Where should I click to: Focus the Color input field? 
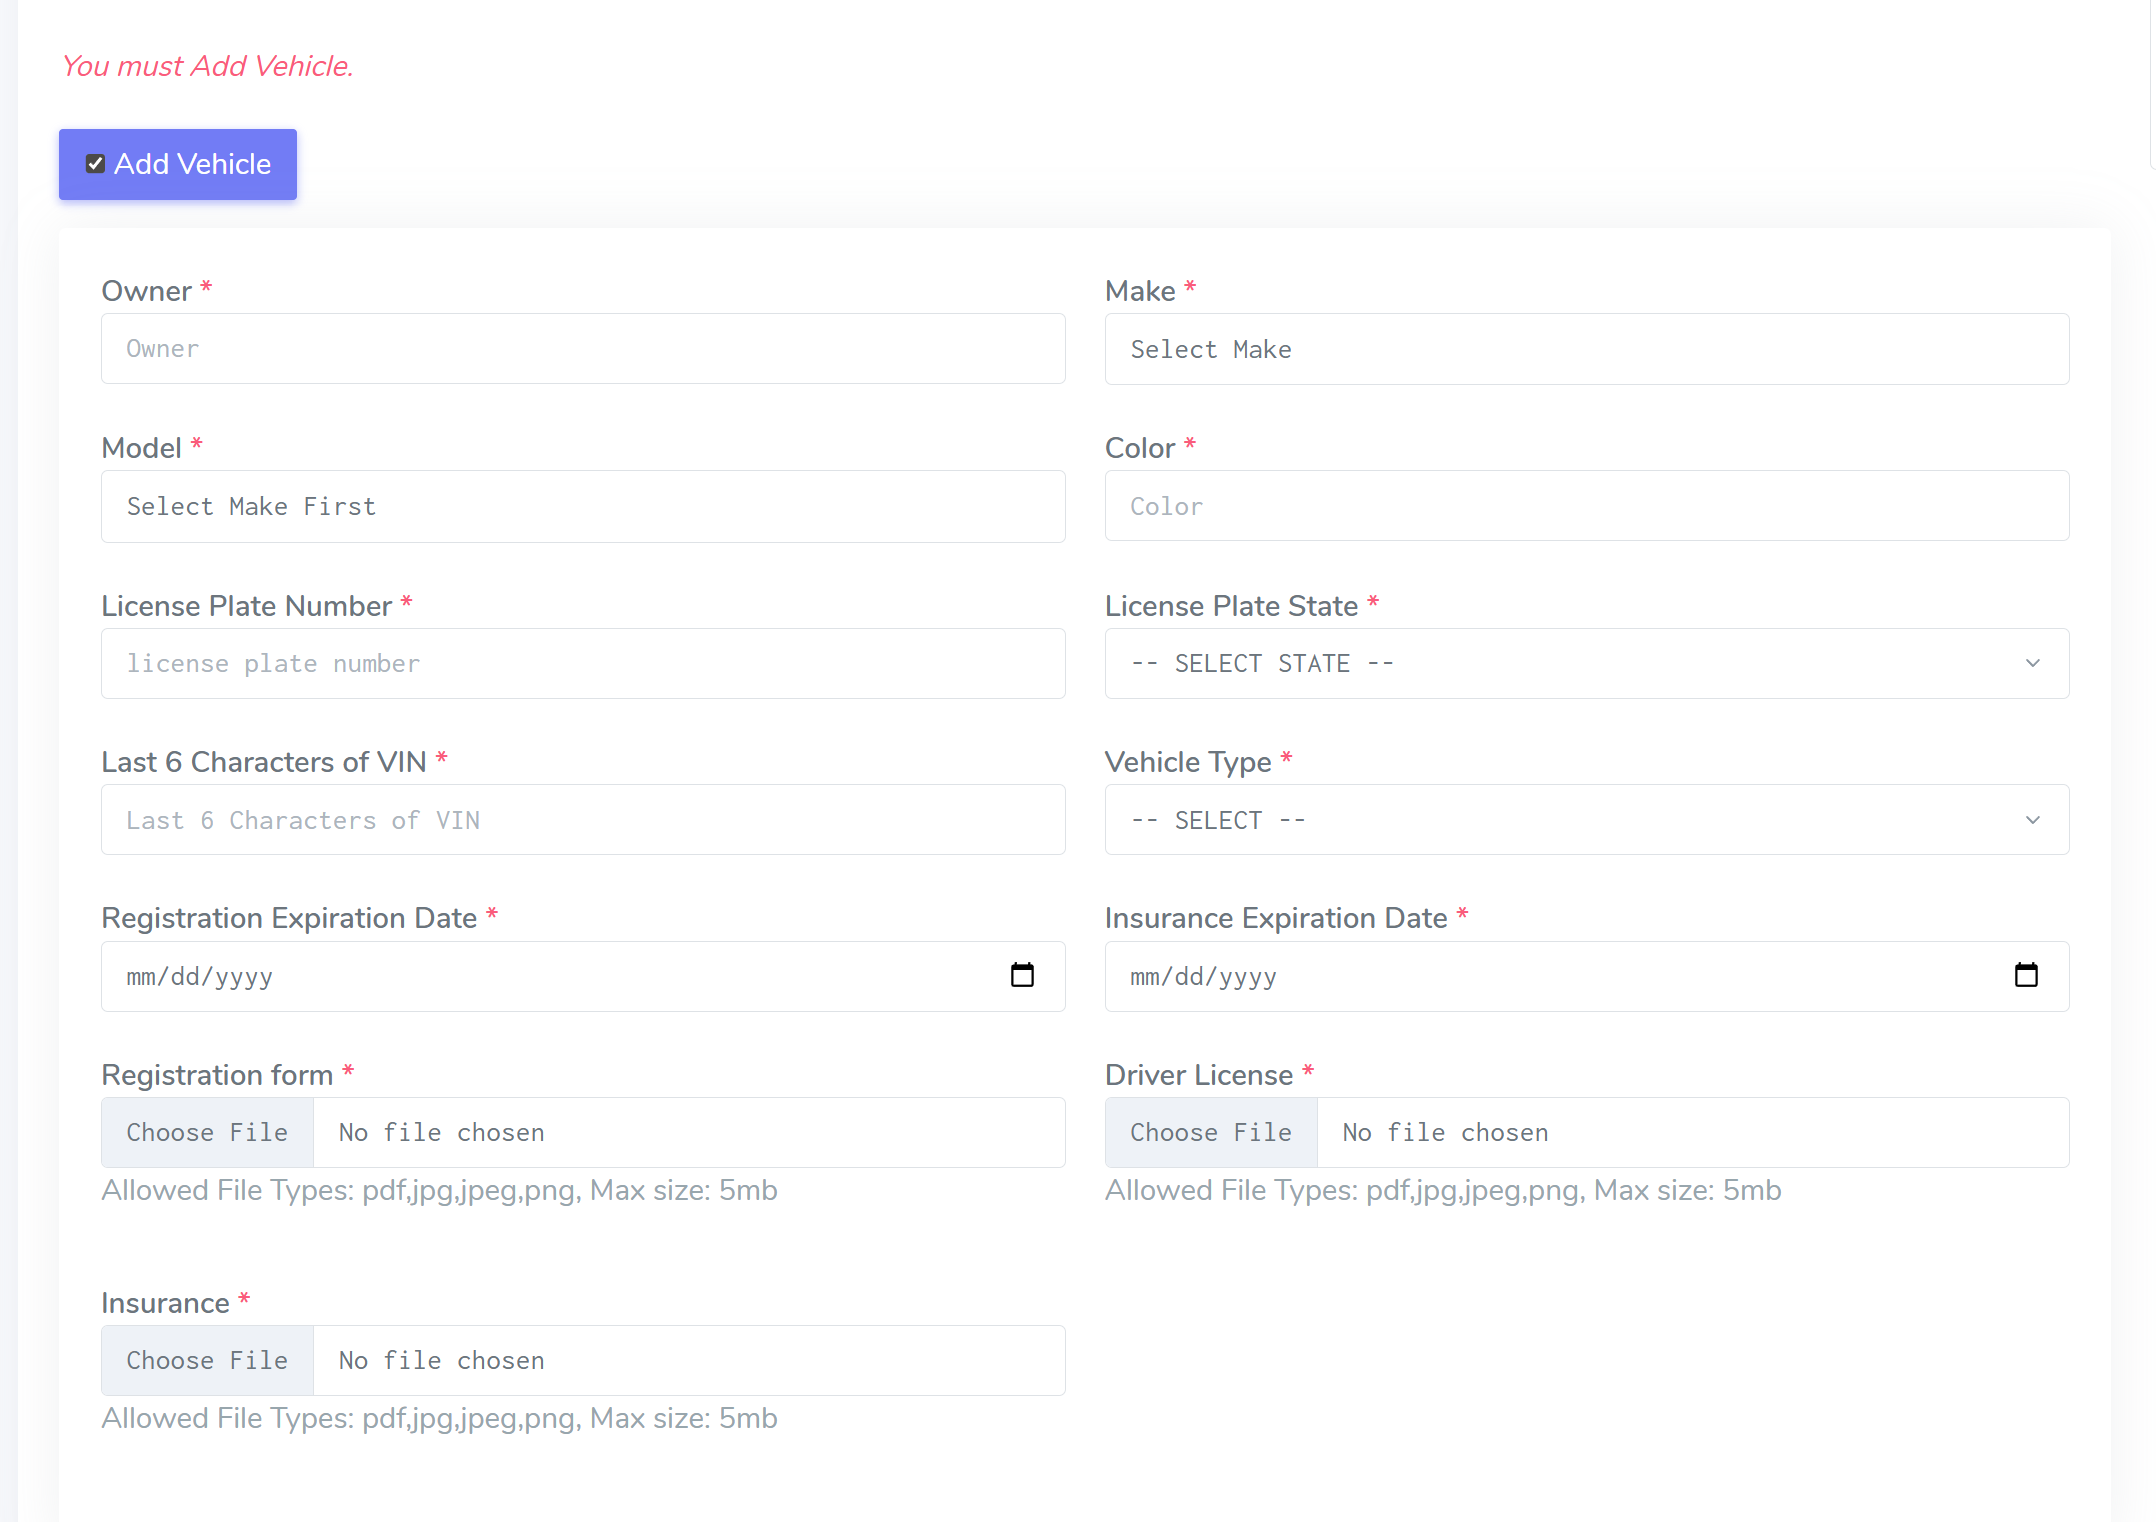(1585, 506)
